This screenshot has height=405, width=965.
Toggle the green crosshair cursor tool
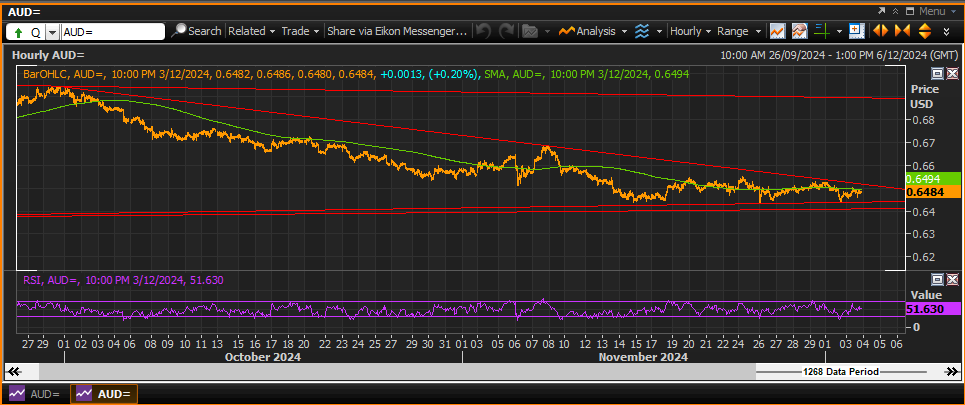821,31
